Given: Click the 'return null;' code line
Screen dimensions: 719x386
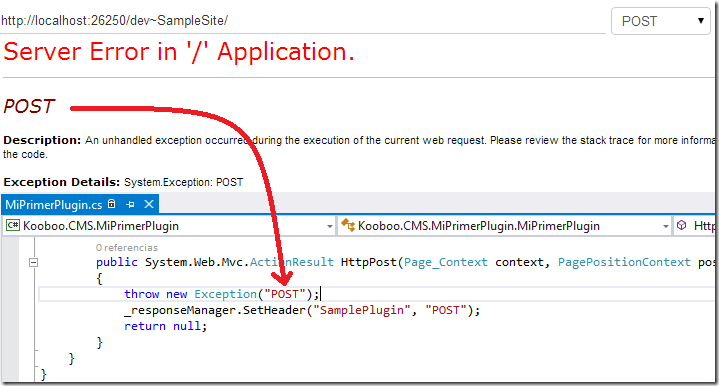Looking at the screenshot, I should (166, 326).
